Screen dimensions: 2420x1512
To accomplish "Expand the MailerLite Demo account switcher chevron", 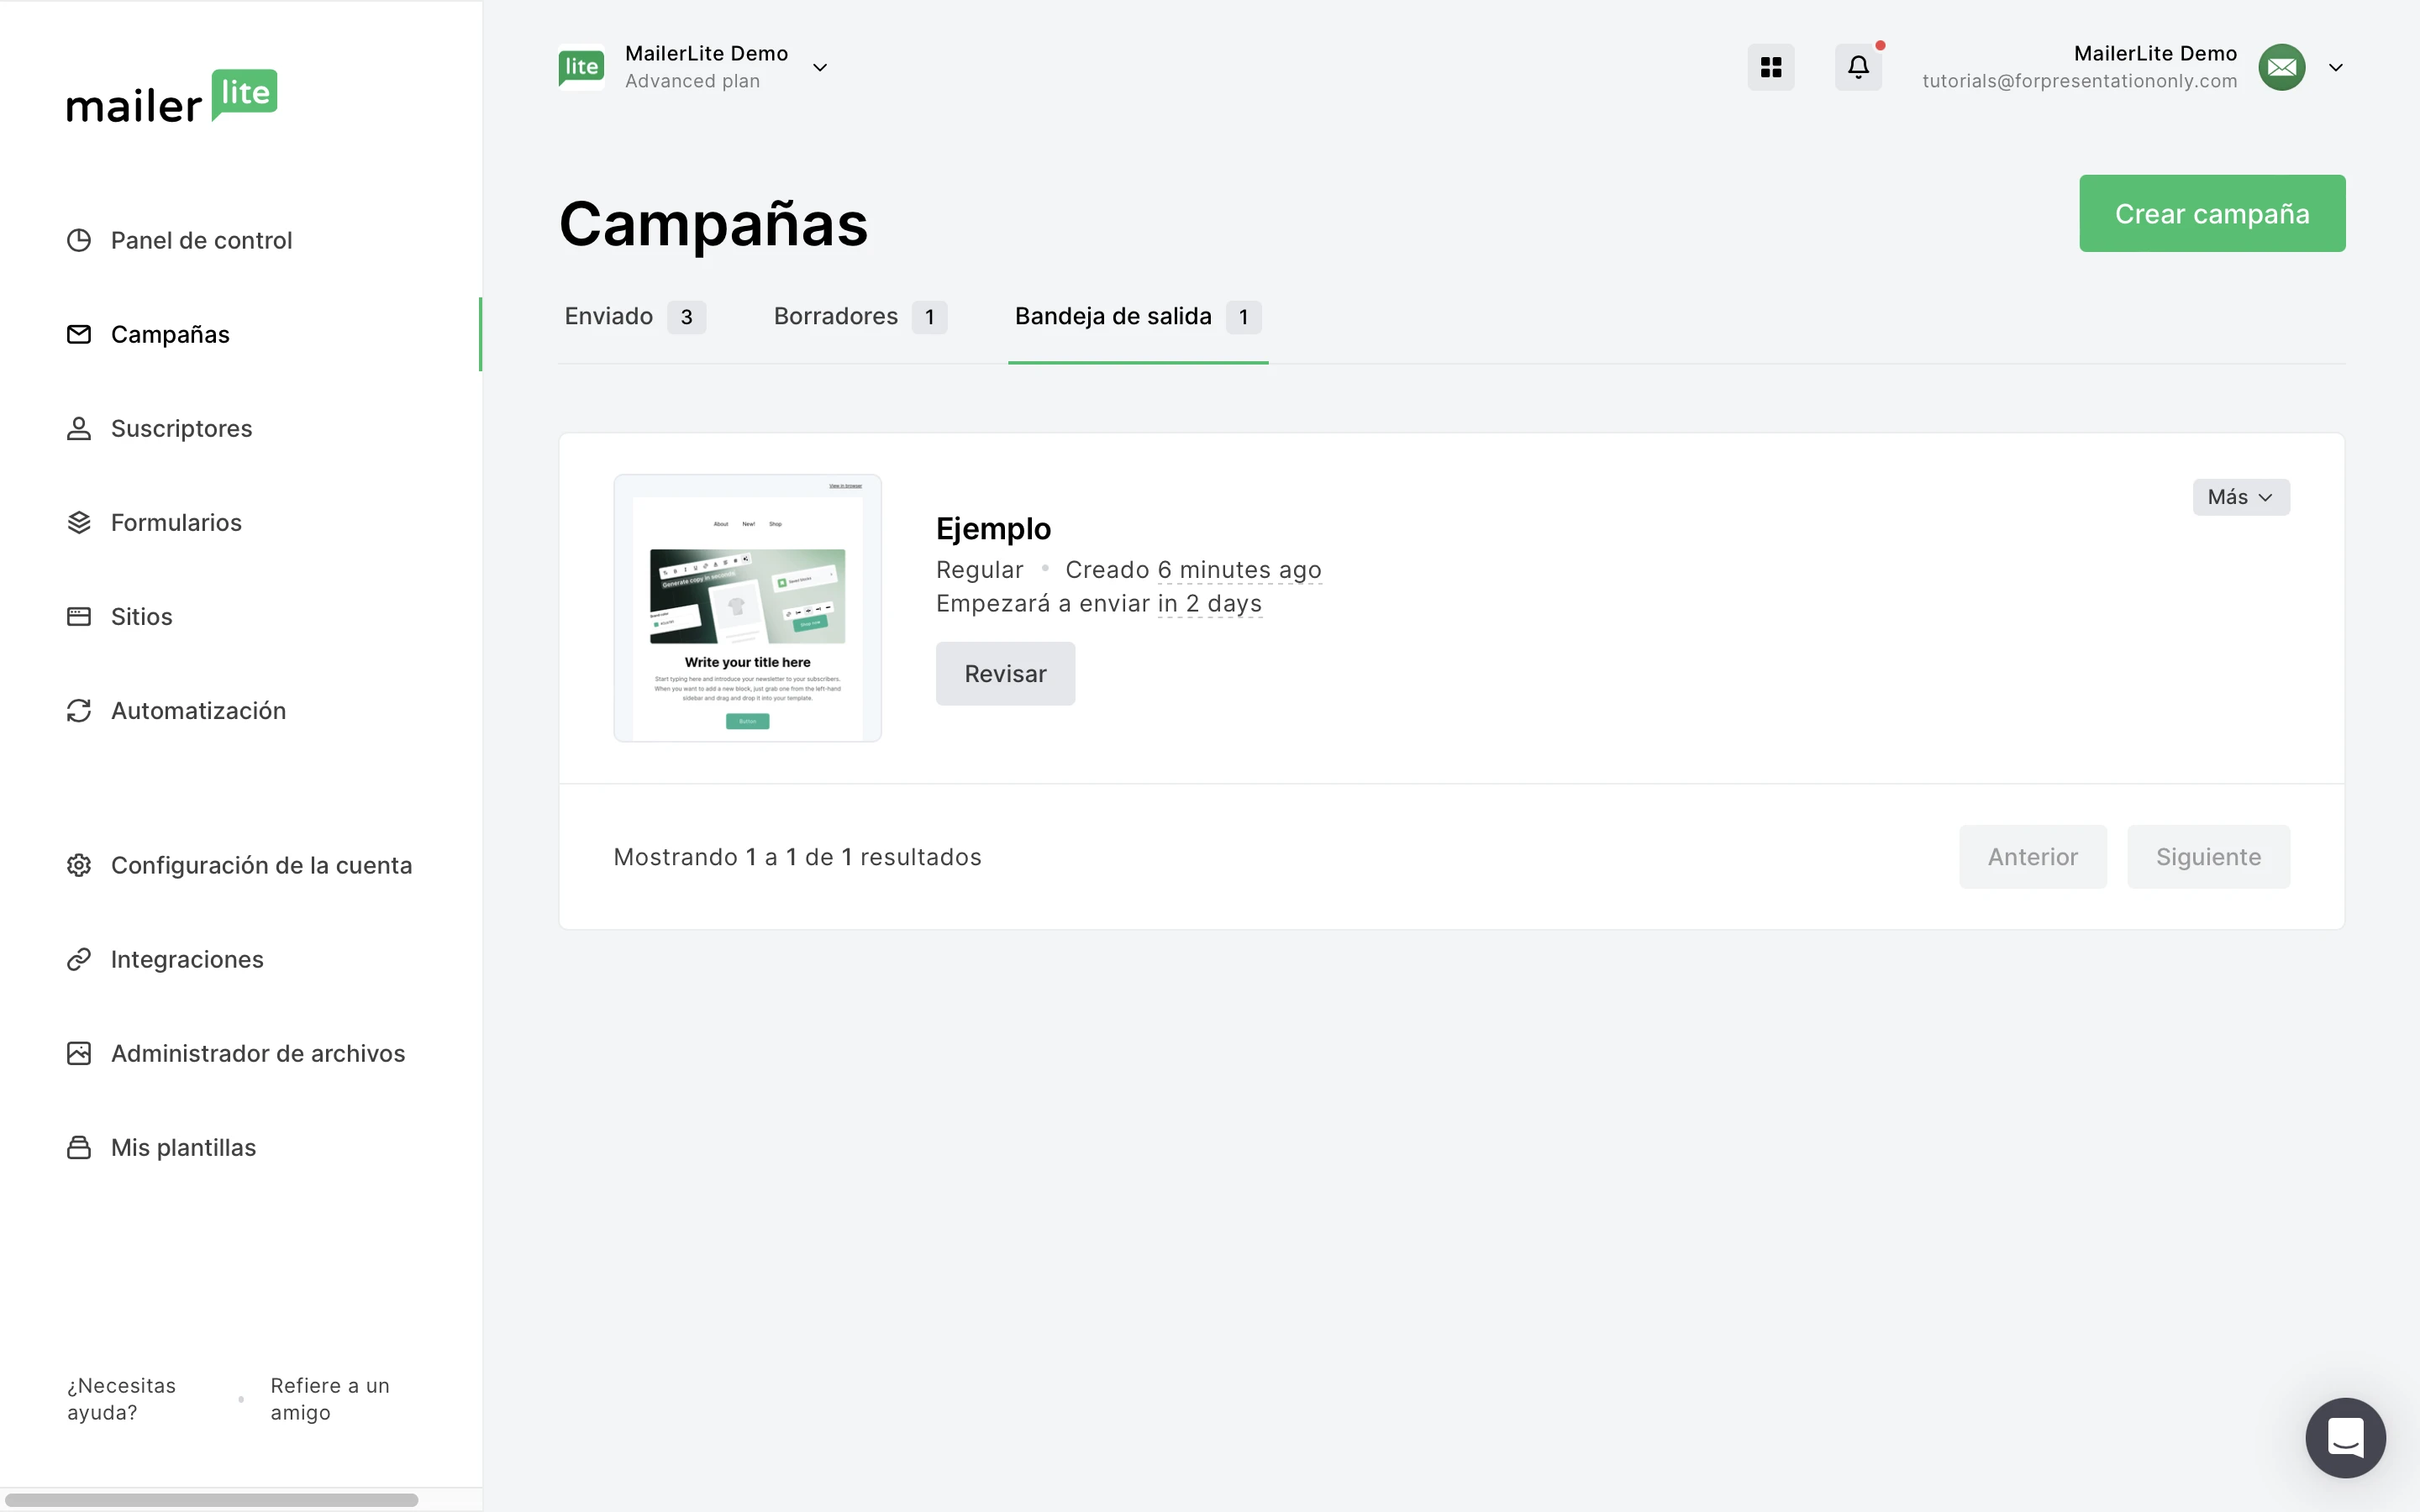I will [820, 68].
